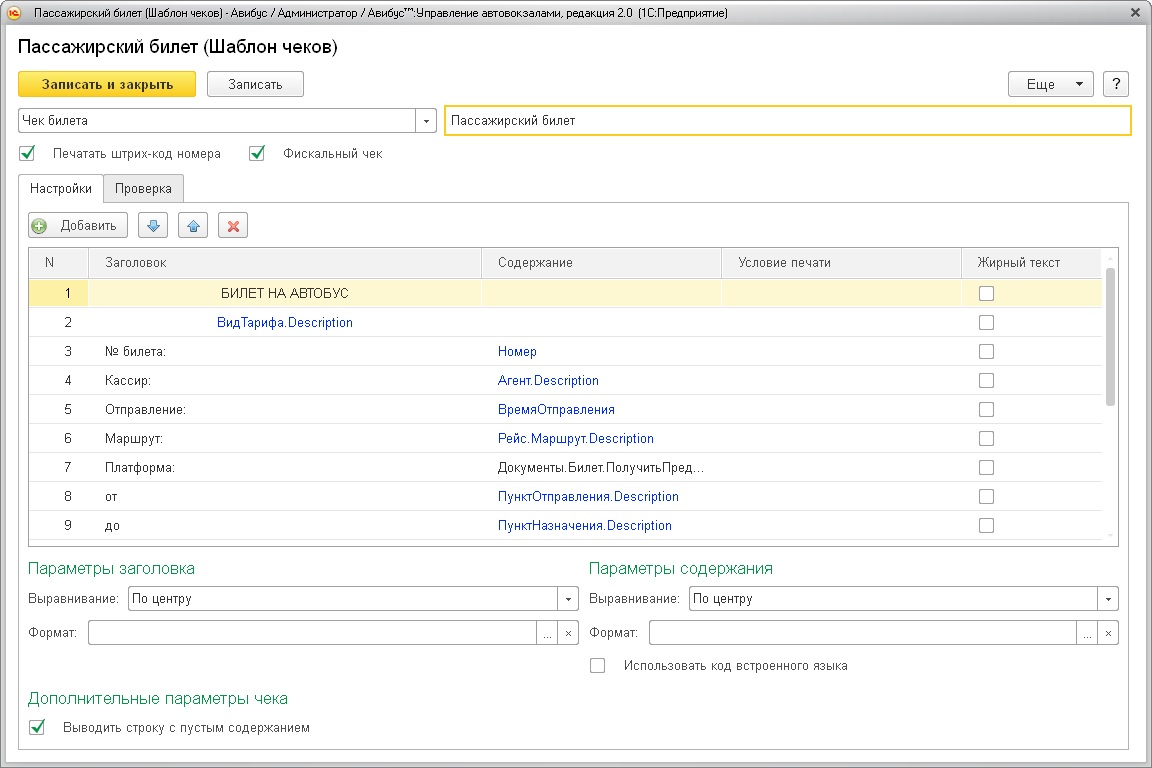Enable 'Использовать код встроенного языка' checkbox

[x=598, y=666]
